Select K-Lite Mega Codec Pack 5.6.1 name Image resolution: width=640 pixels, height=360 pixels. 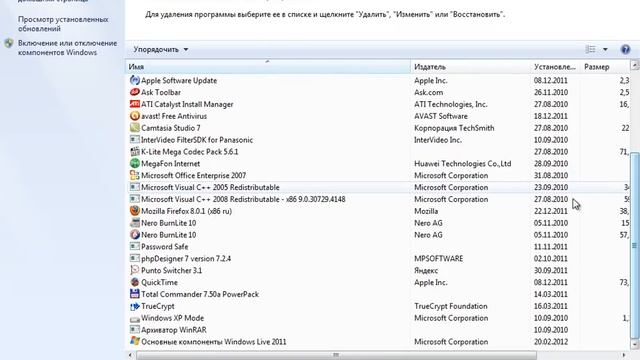[x=189, y=151]
